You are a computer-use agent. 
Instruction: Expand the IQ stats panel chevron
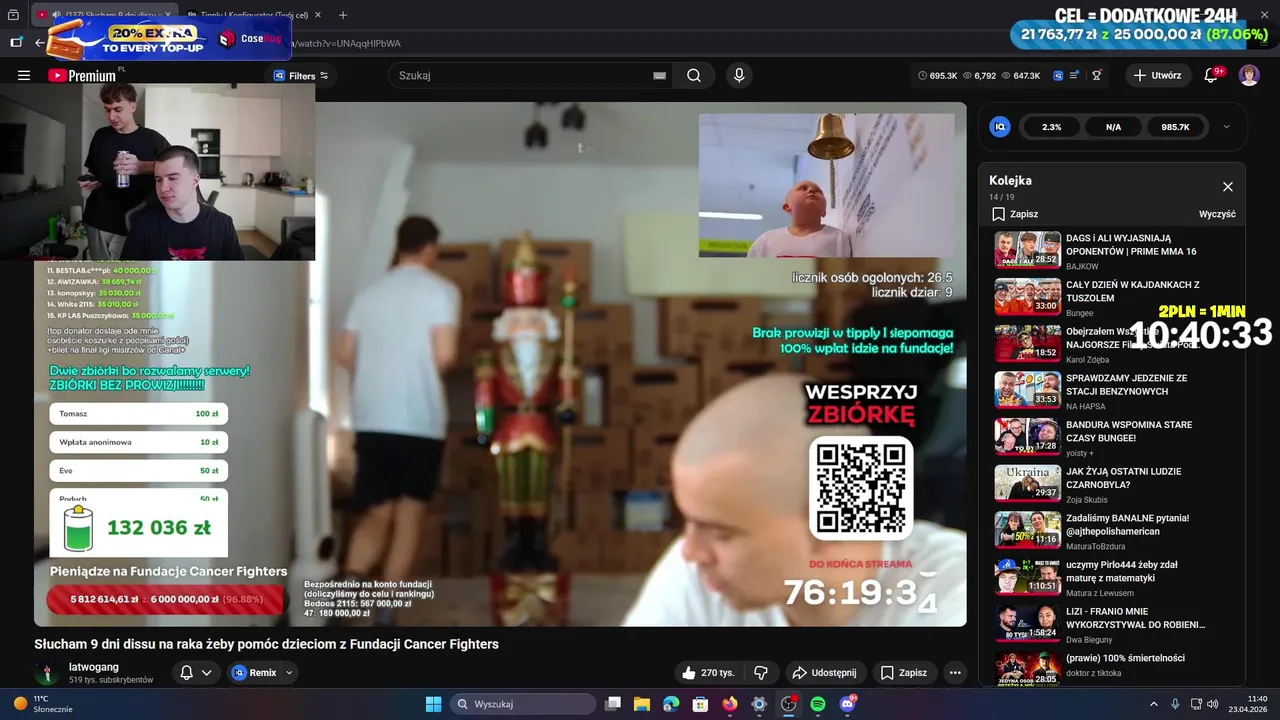[x=1226, y=127]
